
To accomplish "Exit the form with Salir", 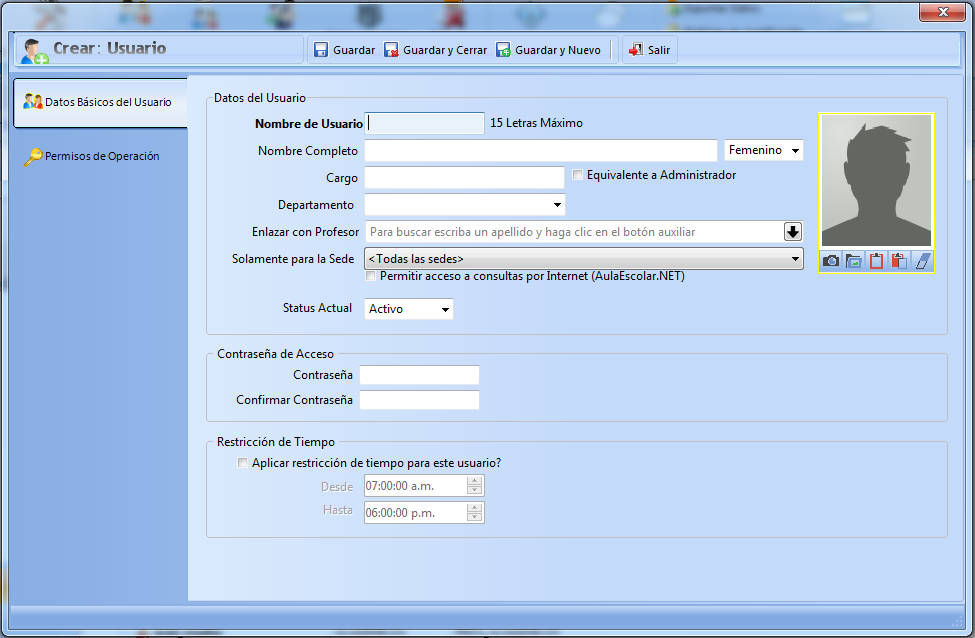I will pyautogui.click(x=649, y=50).
